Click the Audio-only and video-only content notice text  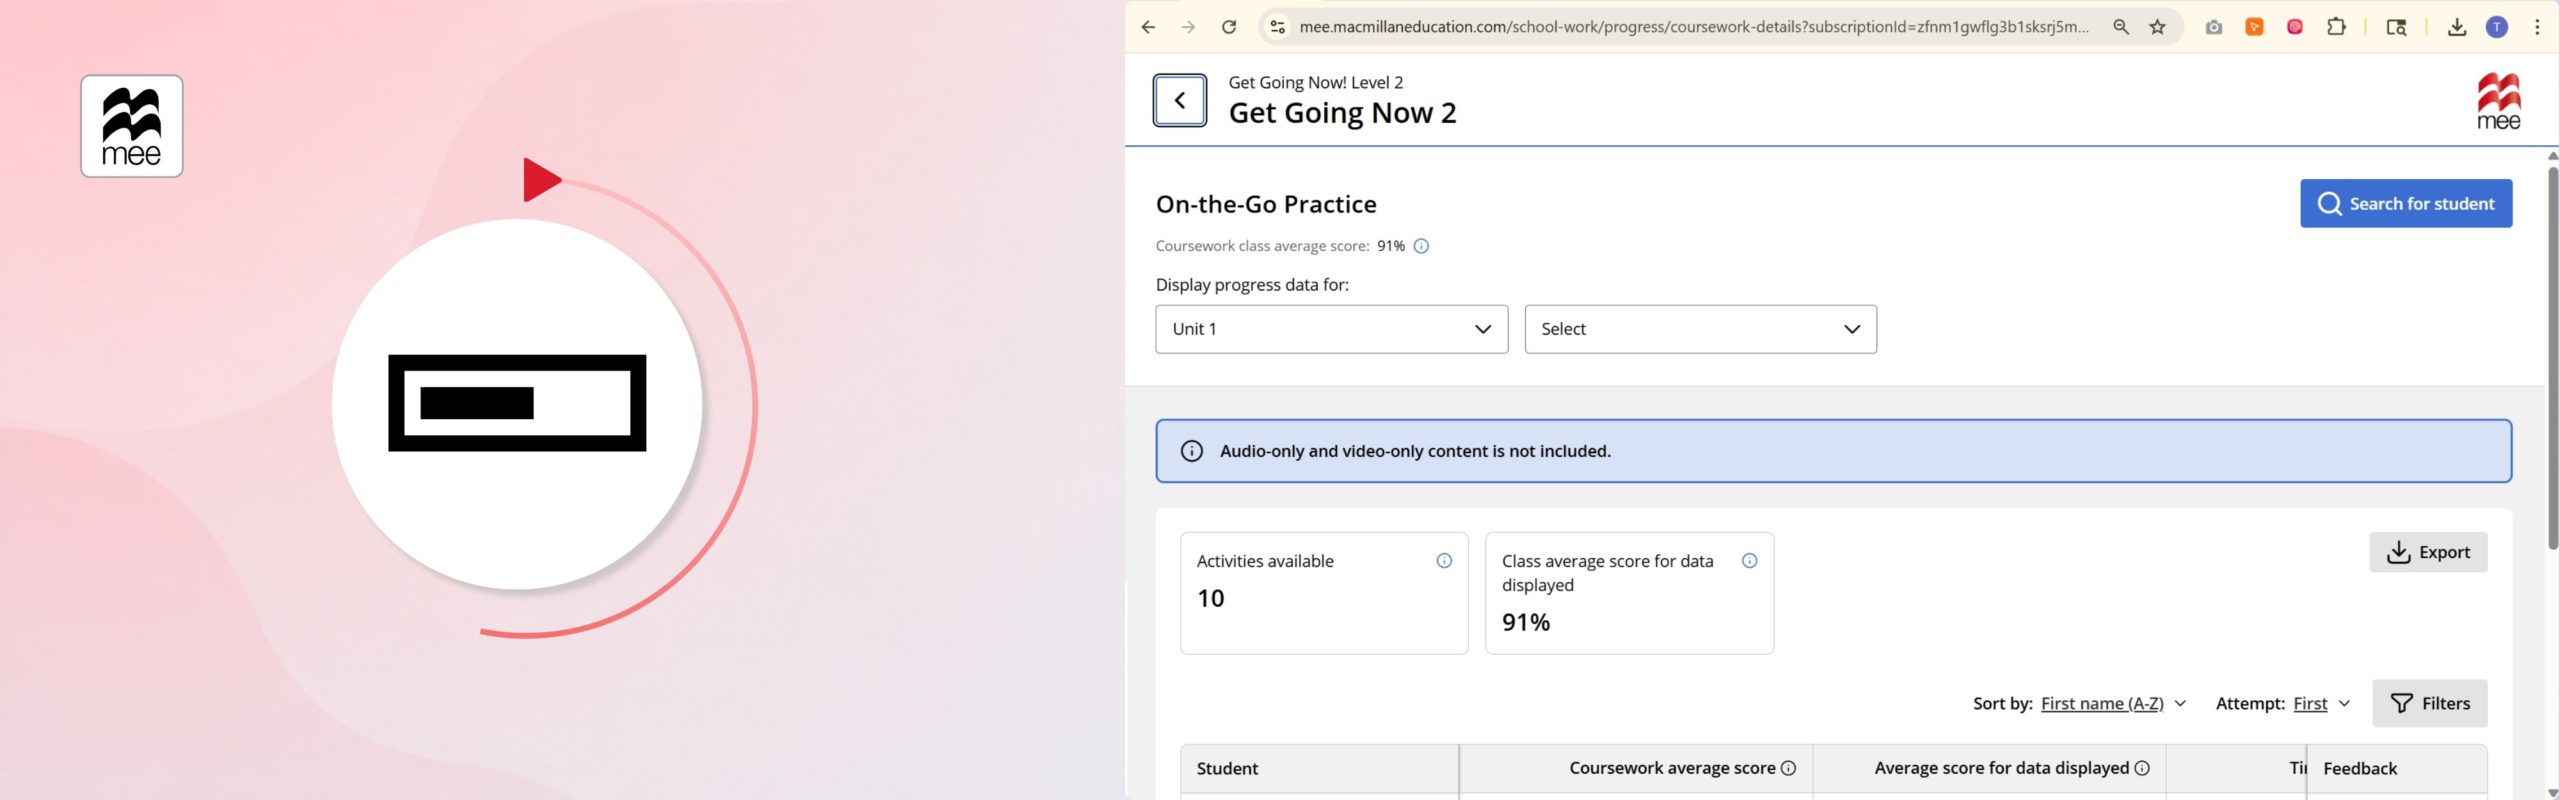click(1415, 451)
